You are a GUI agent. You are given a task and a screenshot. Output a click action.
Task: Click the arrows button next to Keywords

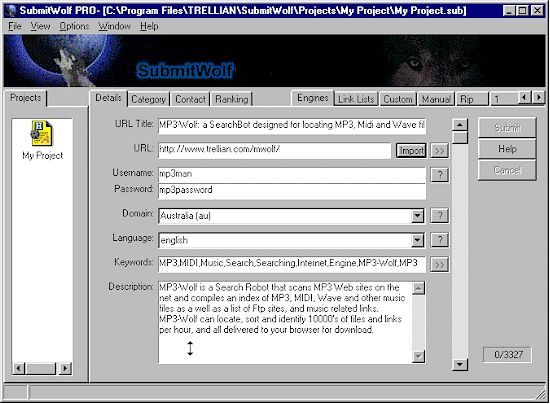(440, 265)
